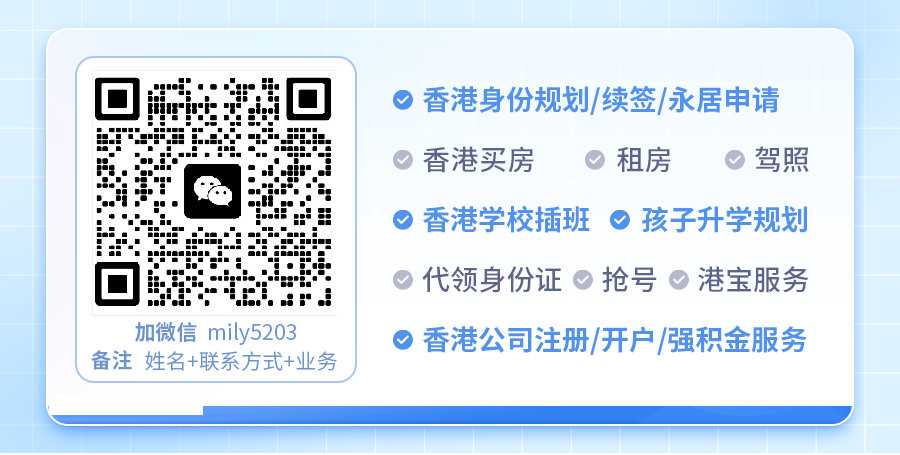The width and height of the screenshot is (900, 455).
Task: Click the 备注 姓名+联系方式+业务 note
Action: coord(214,361)
